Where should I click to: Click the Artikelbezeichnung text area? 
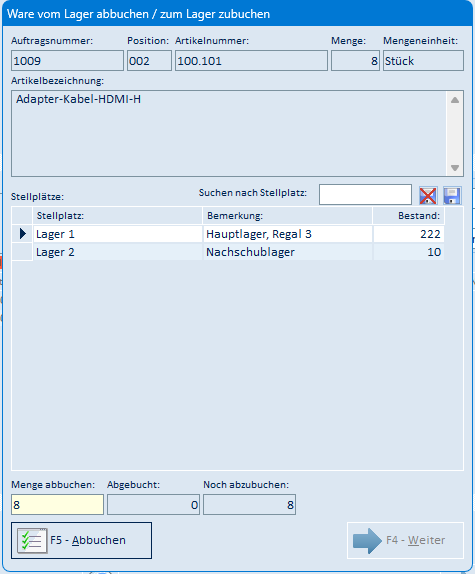229,134
